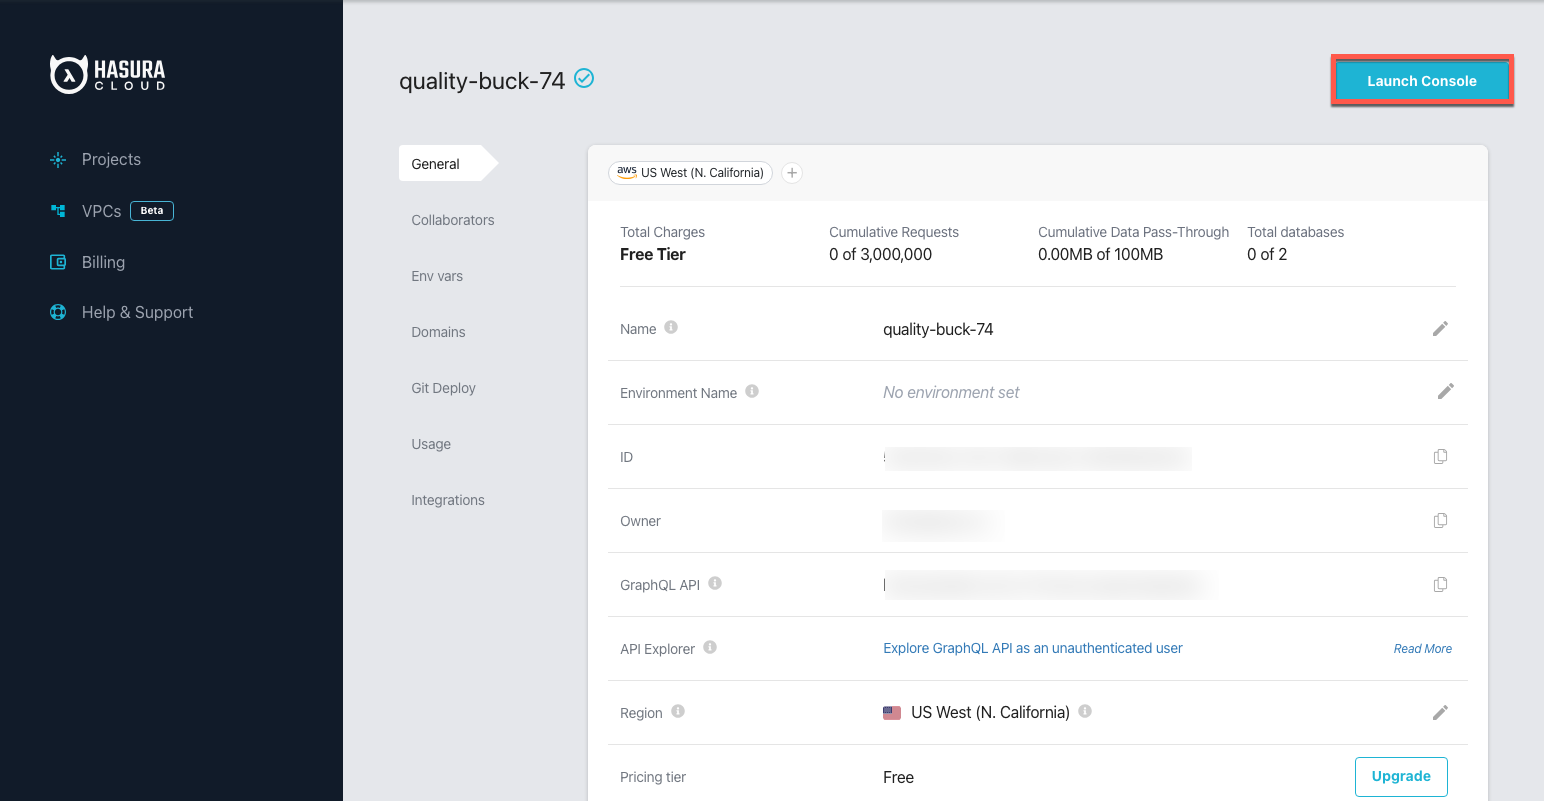Click the pencil icon to edit project name
1544x801 pixels.
tap(1440, 329)
